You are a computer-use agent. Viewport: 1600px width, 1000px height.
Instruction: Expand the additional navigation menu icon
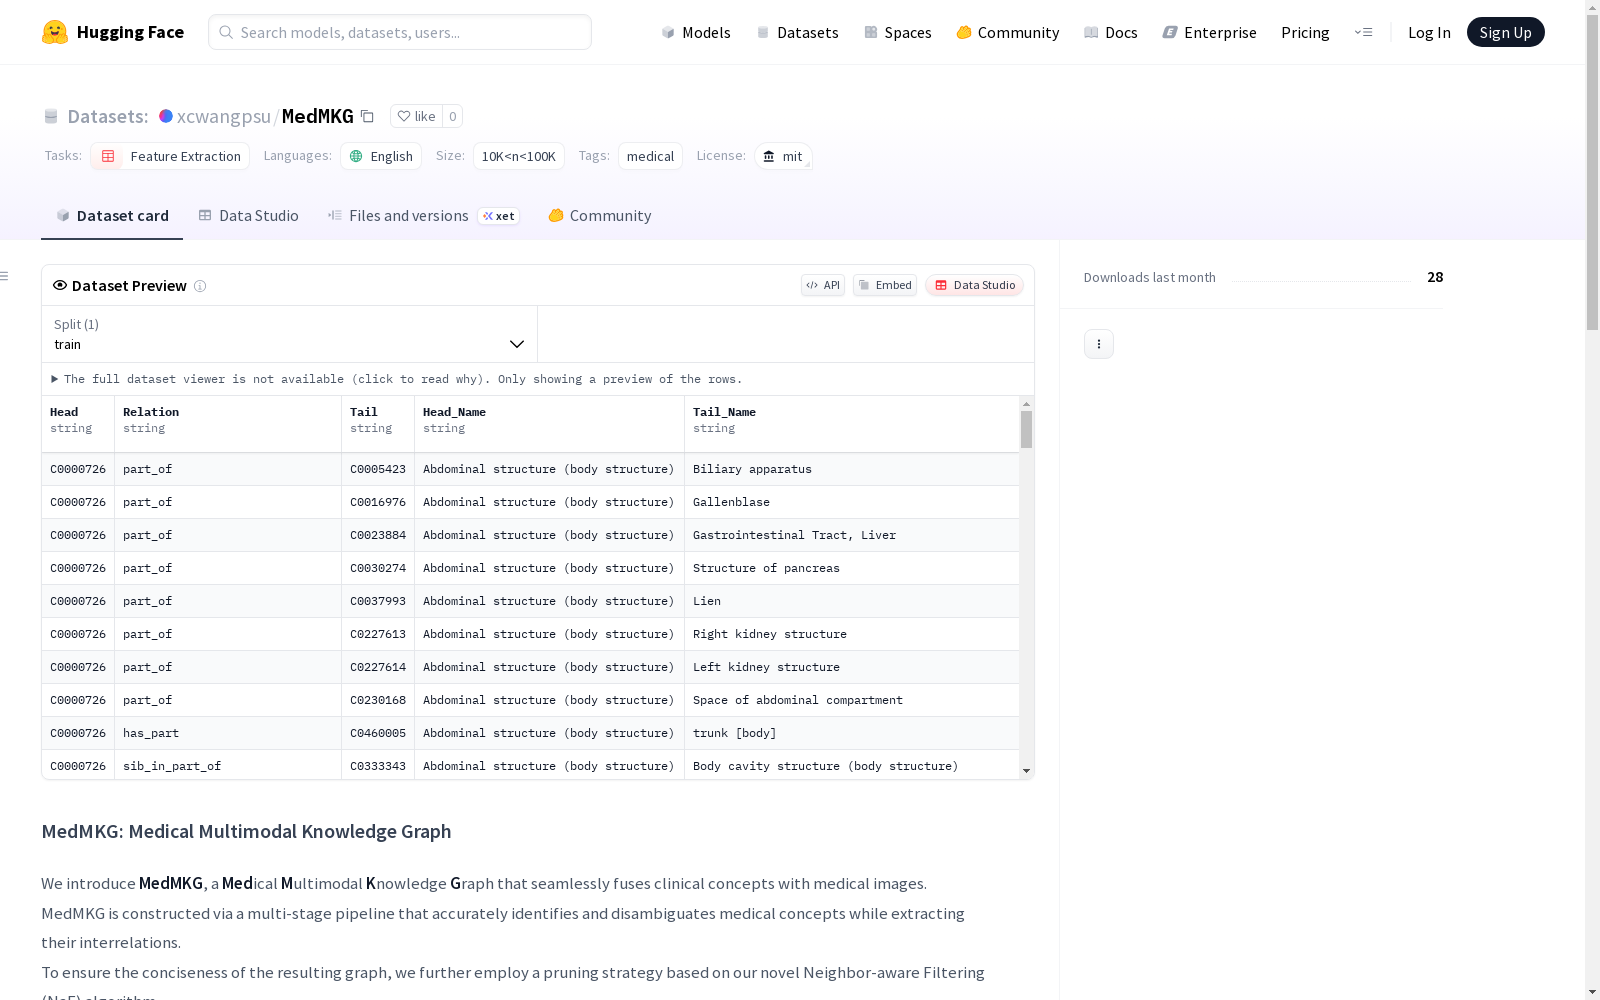pyautogui.click(x=1363, y=32)
